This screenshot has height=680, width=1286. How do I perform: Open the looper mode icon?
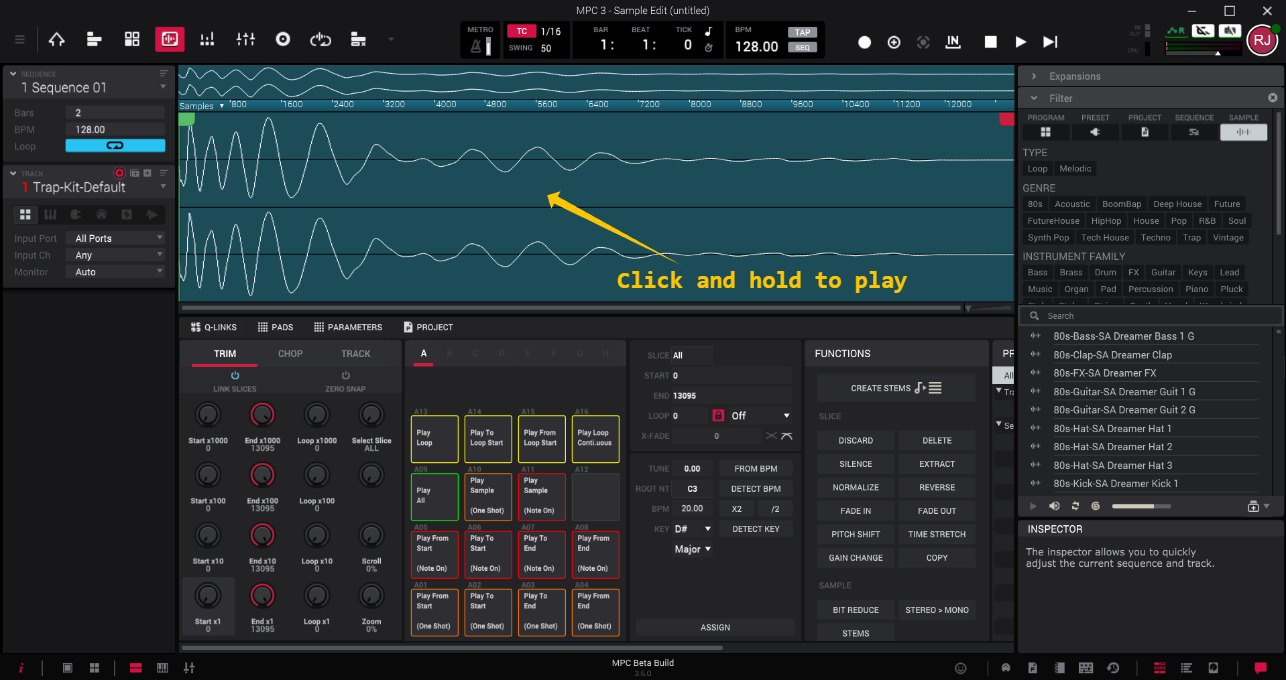click(x=320, y=39)
